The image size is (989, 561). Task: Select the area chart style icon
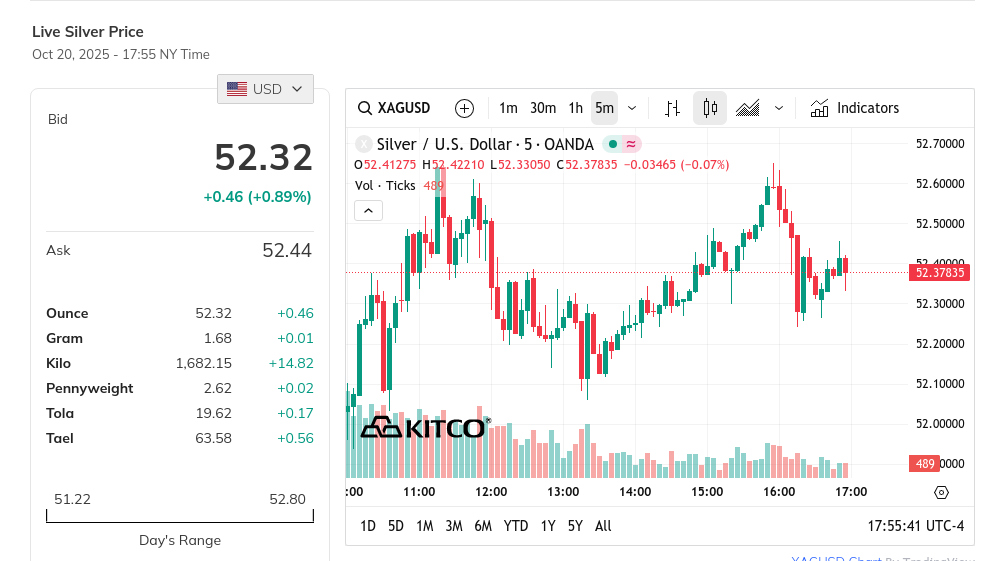747,109
